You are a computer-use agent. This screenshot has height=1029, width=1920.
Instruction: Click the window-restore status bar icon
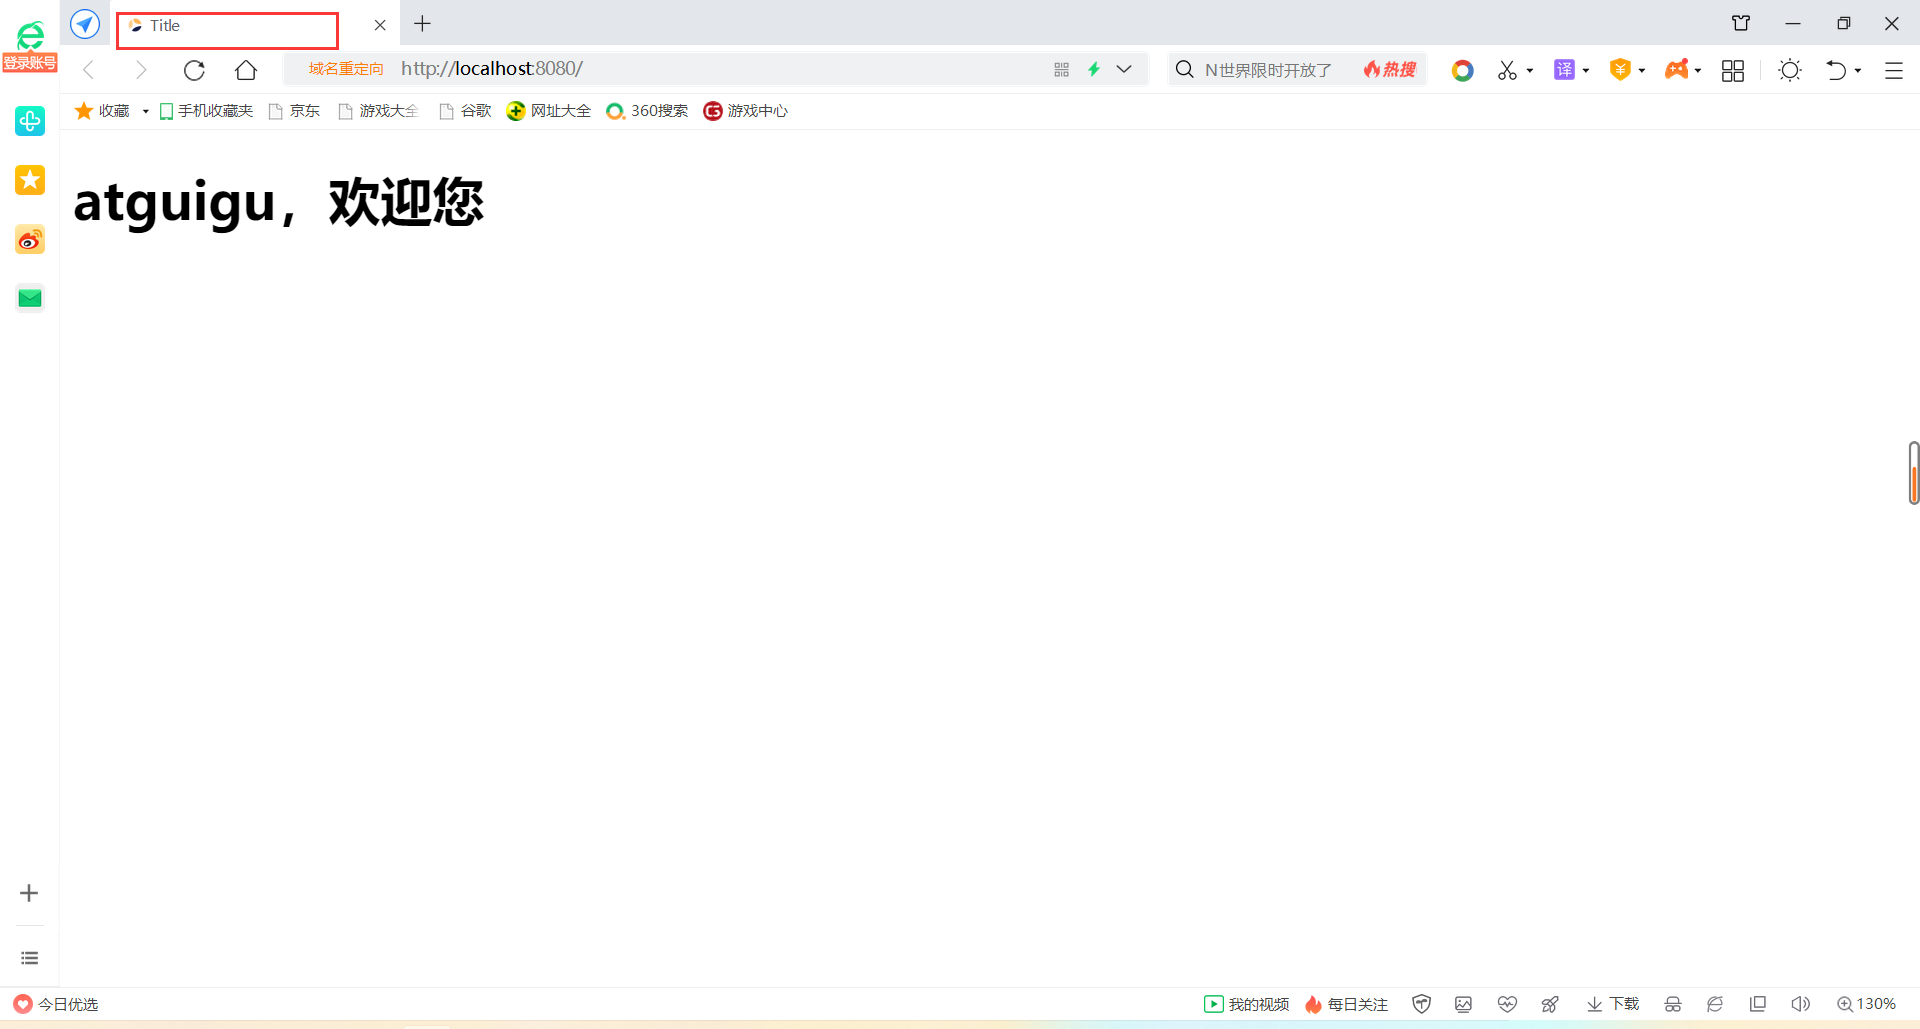1757,1004
